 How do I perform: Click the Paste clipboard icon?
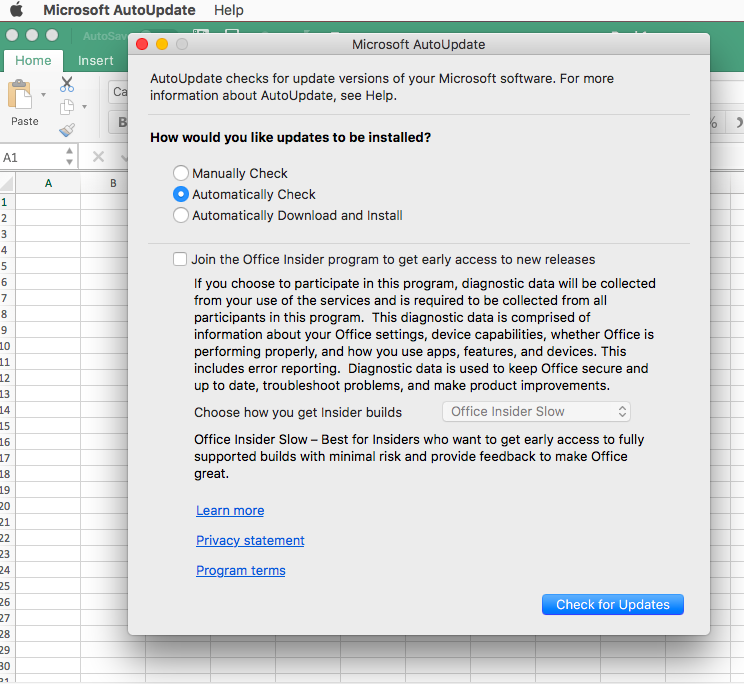[22, 96]
